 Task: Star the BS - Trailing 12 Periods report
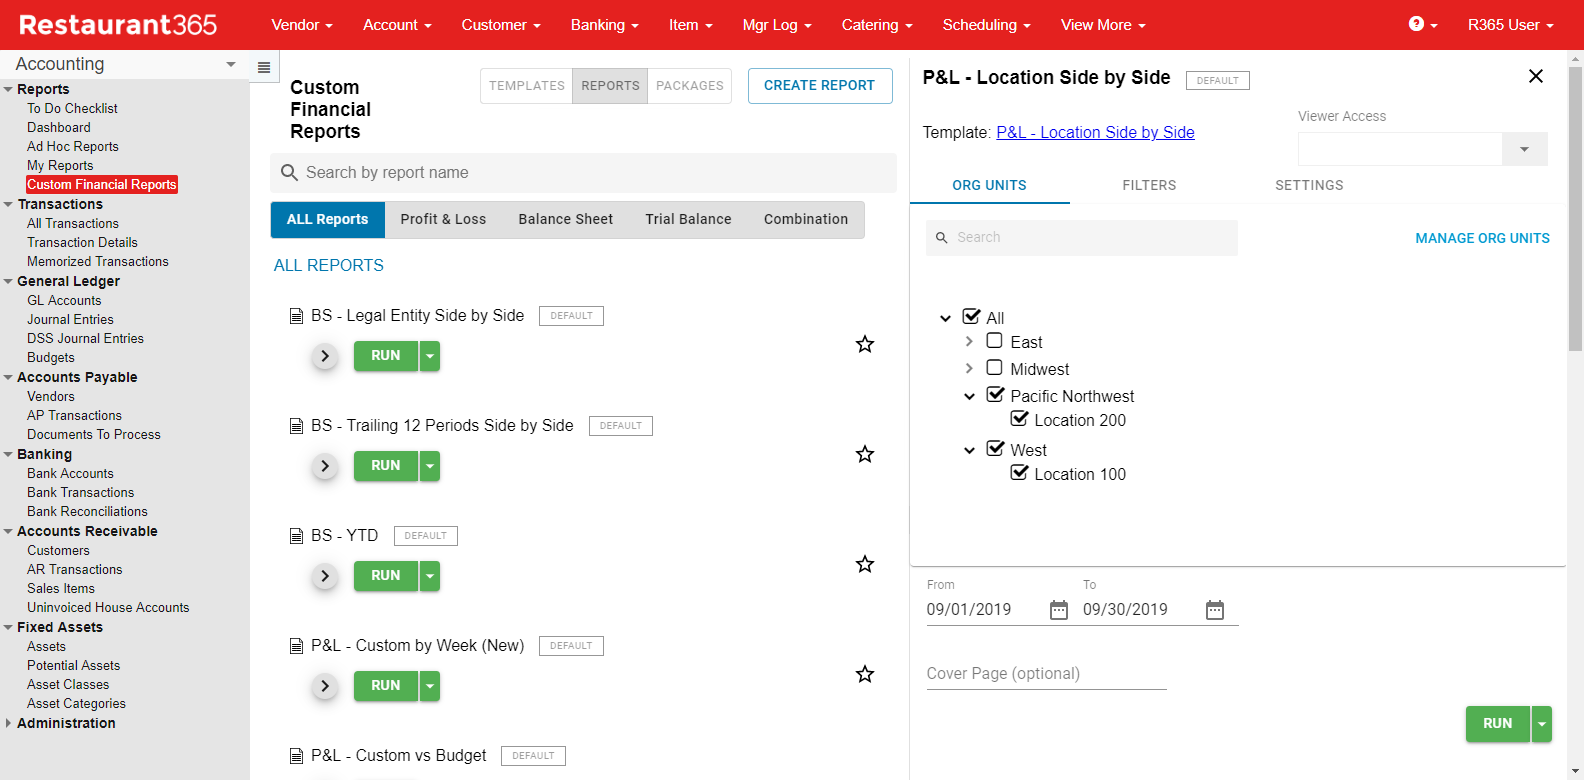(865, 454)
